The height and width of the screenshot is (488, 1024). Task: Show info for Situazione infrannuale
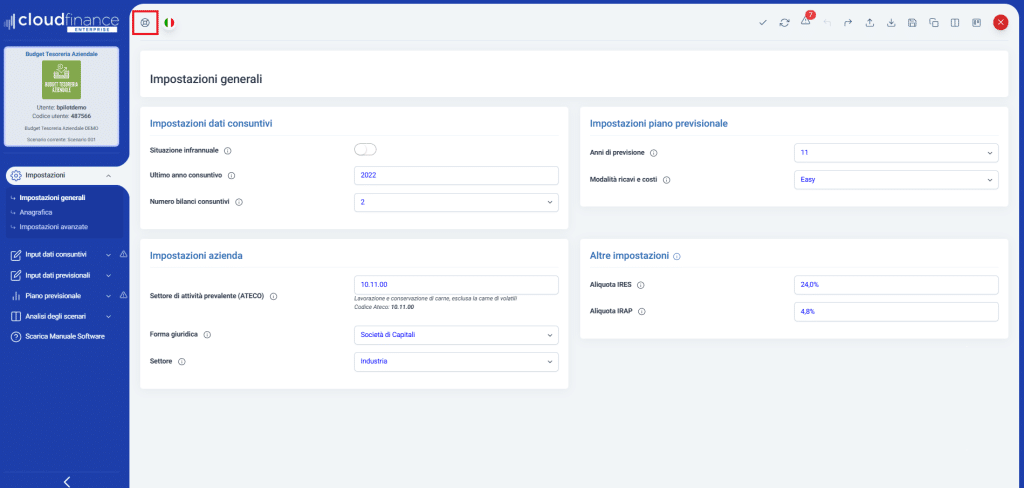tap(228, 151)
